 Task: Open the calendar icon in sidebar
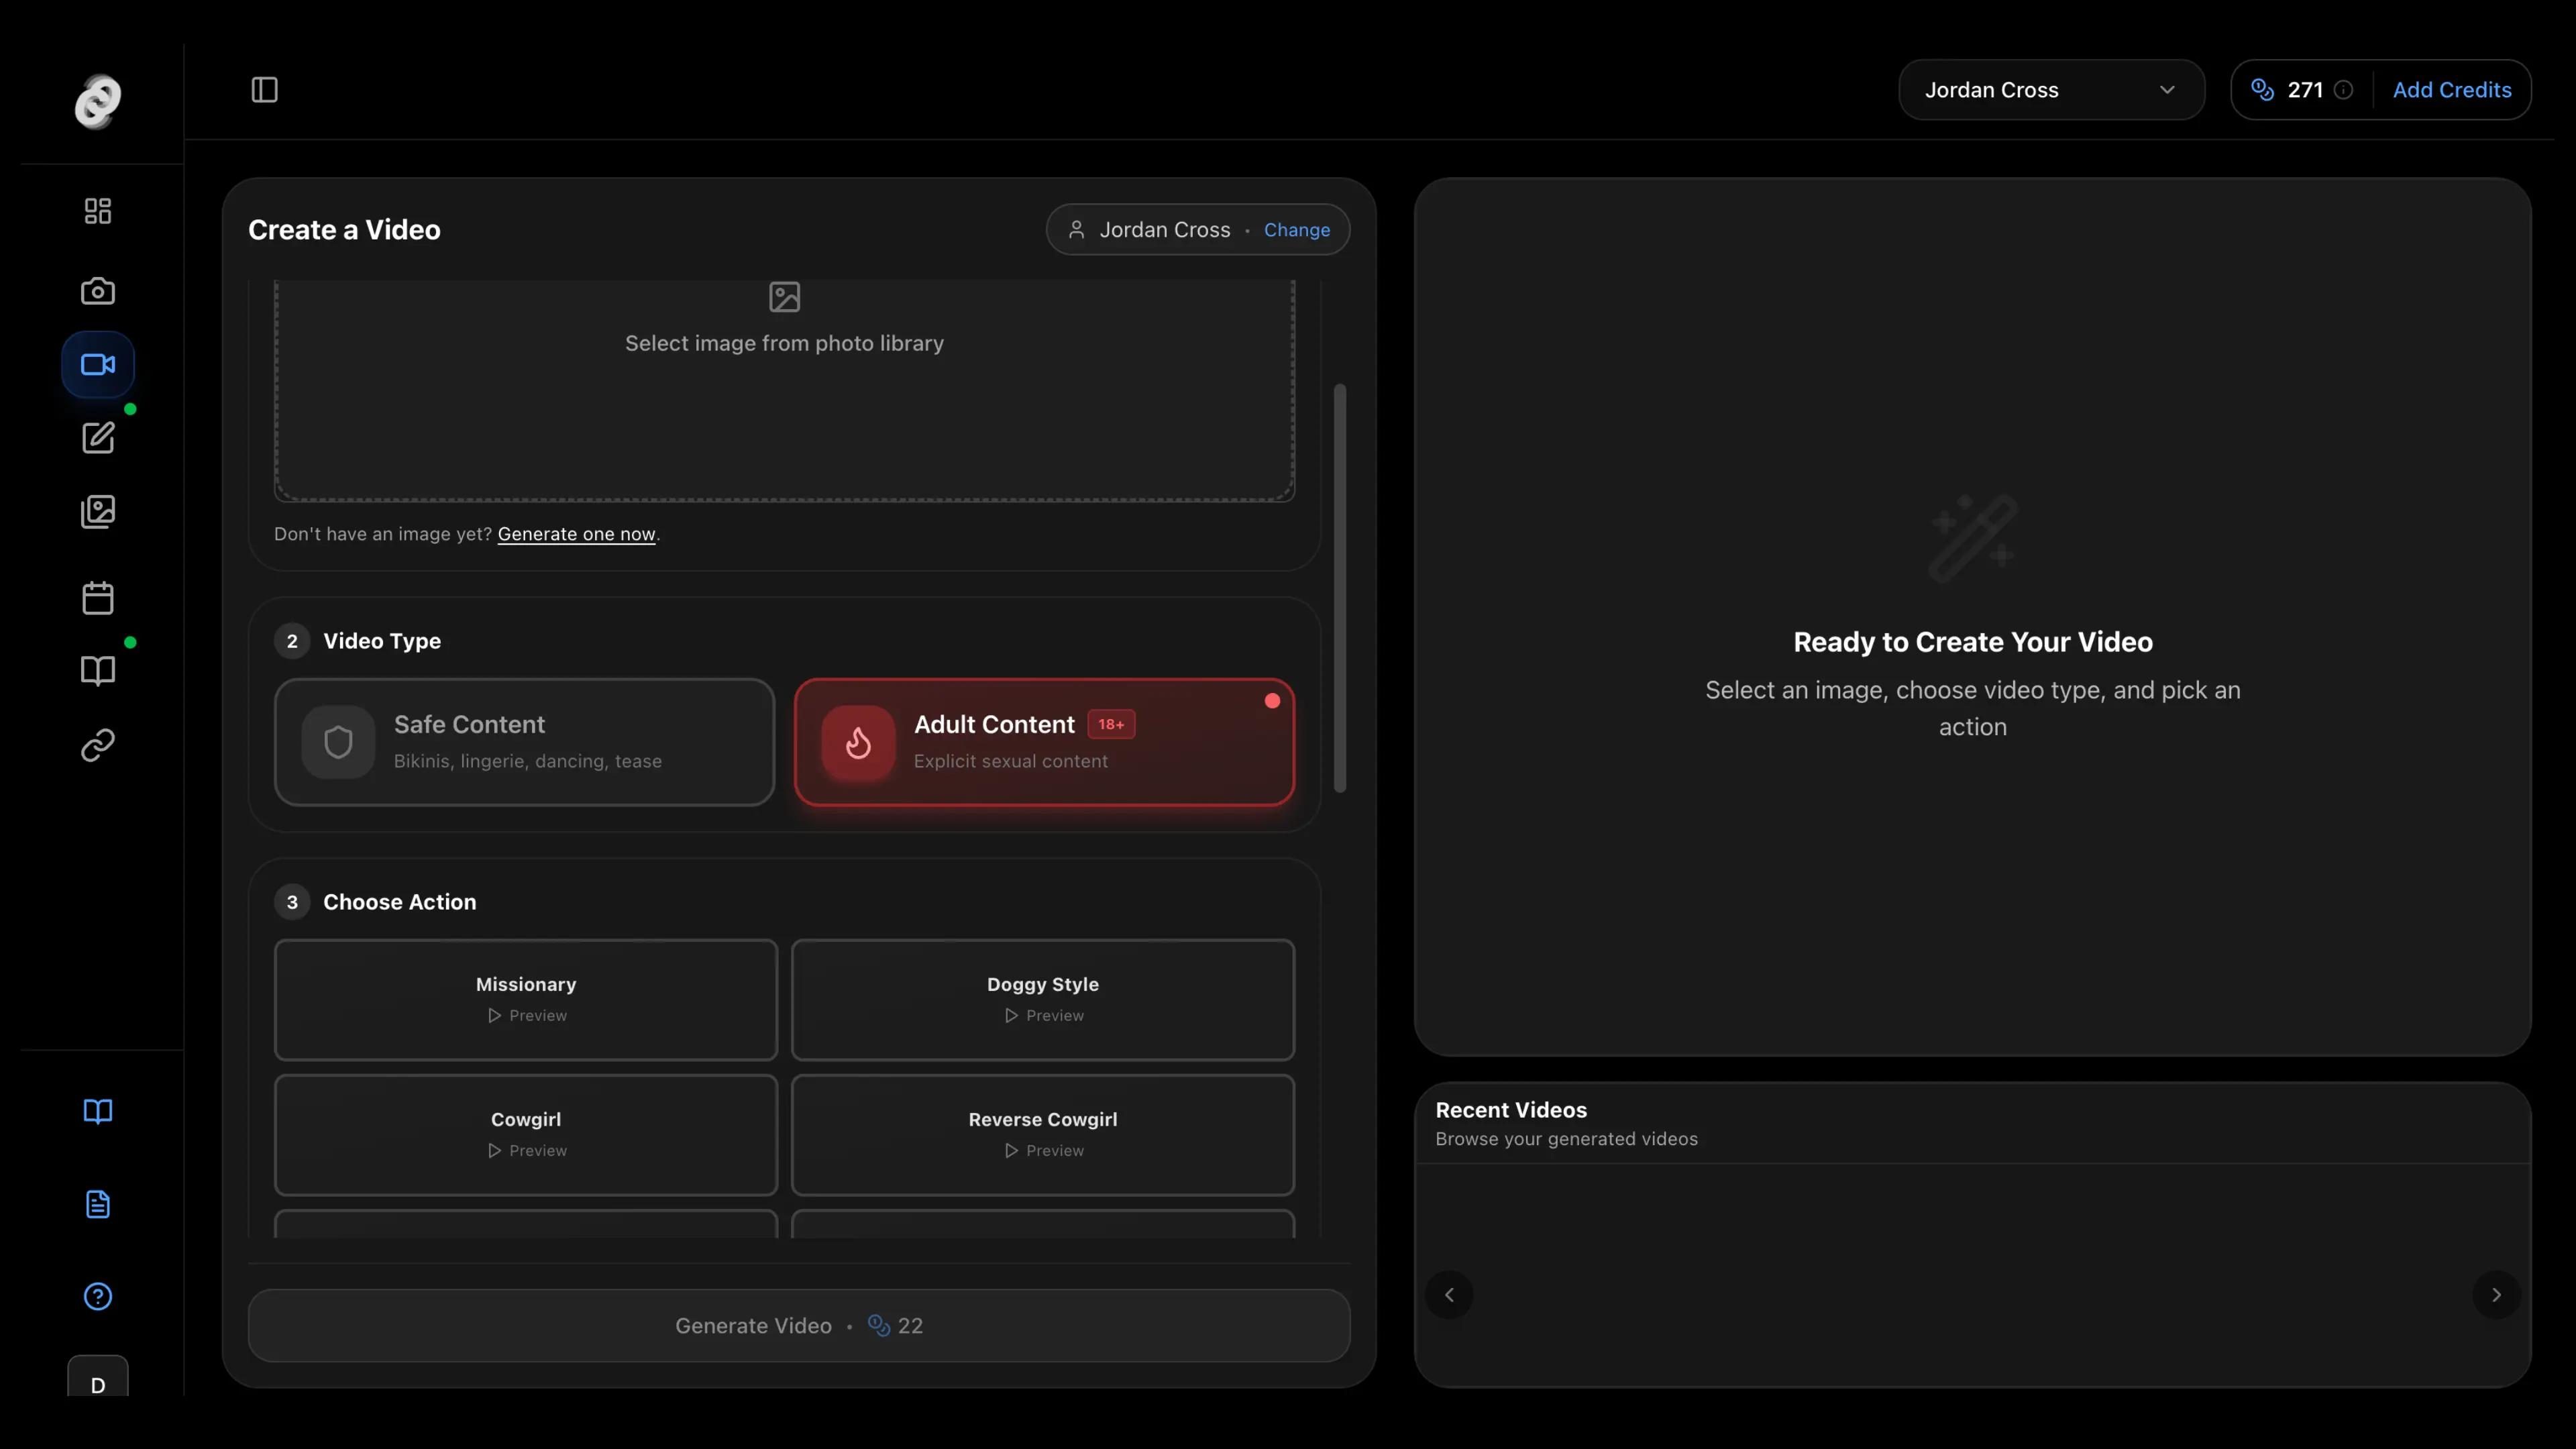coord(97,597)
